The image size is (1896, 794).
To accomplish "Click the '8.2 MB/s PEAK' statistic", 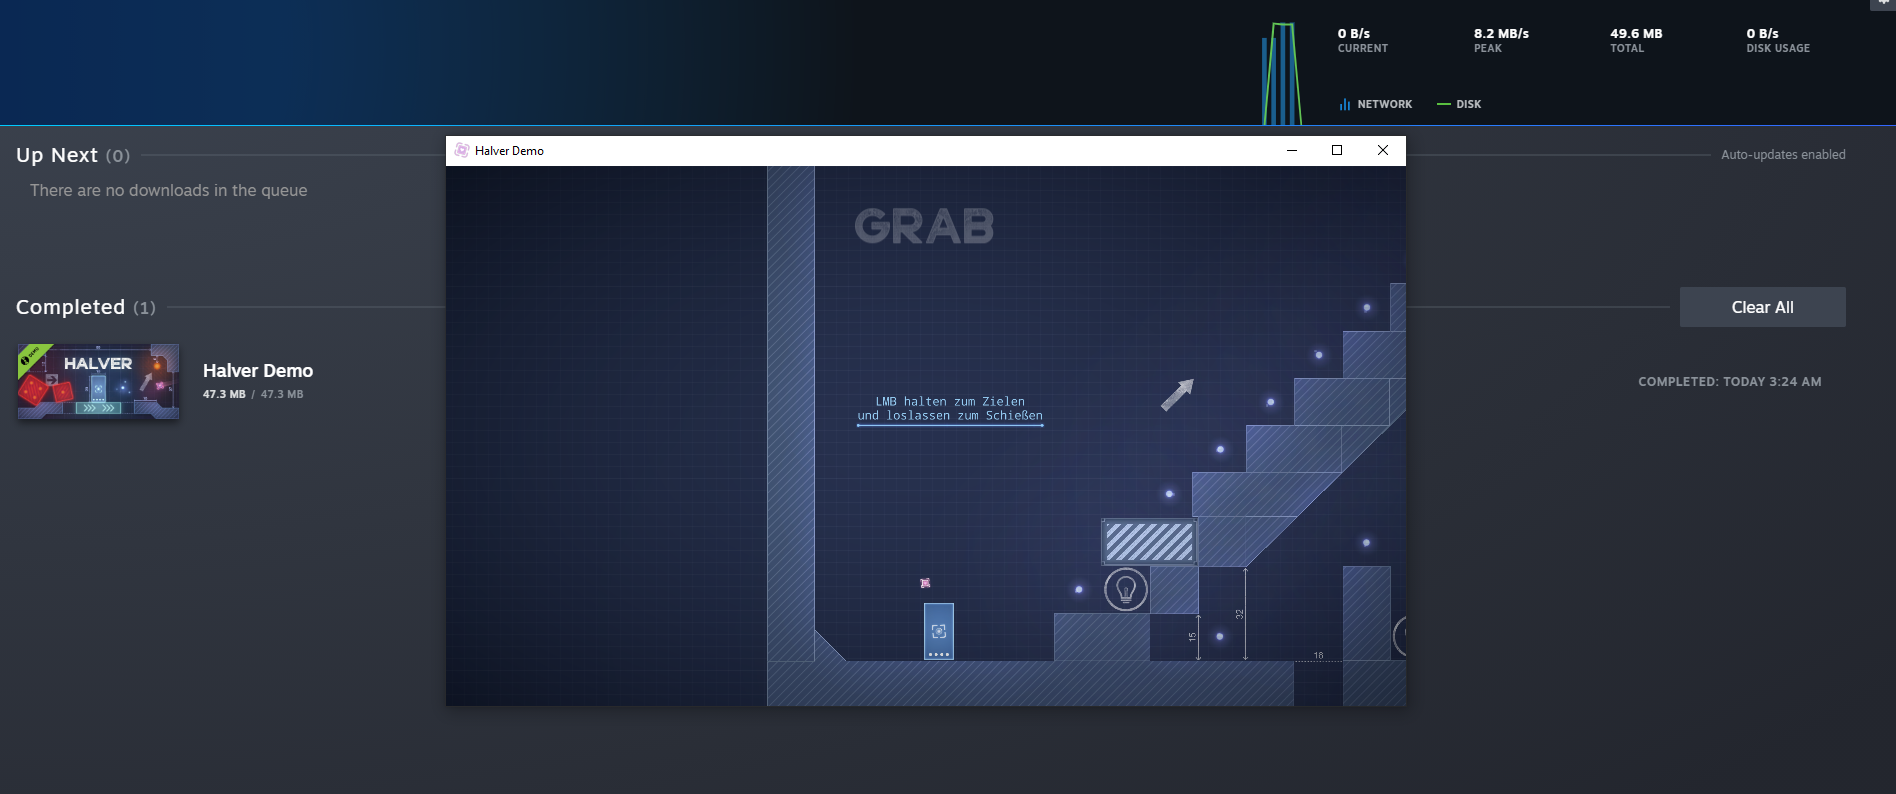I will (1501, 40).
